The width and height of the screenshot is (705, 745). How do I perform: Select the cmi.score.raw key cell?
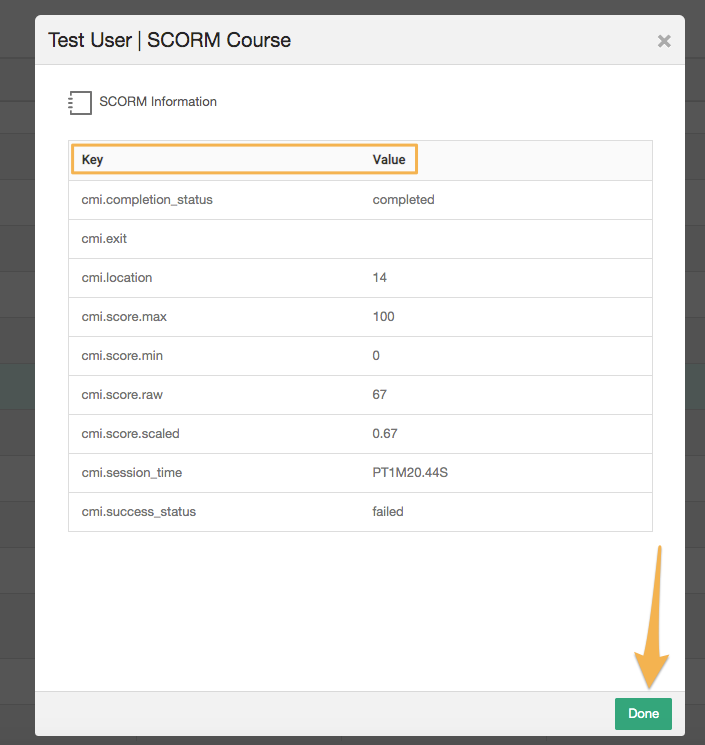(x=122, y=394)
